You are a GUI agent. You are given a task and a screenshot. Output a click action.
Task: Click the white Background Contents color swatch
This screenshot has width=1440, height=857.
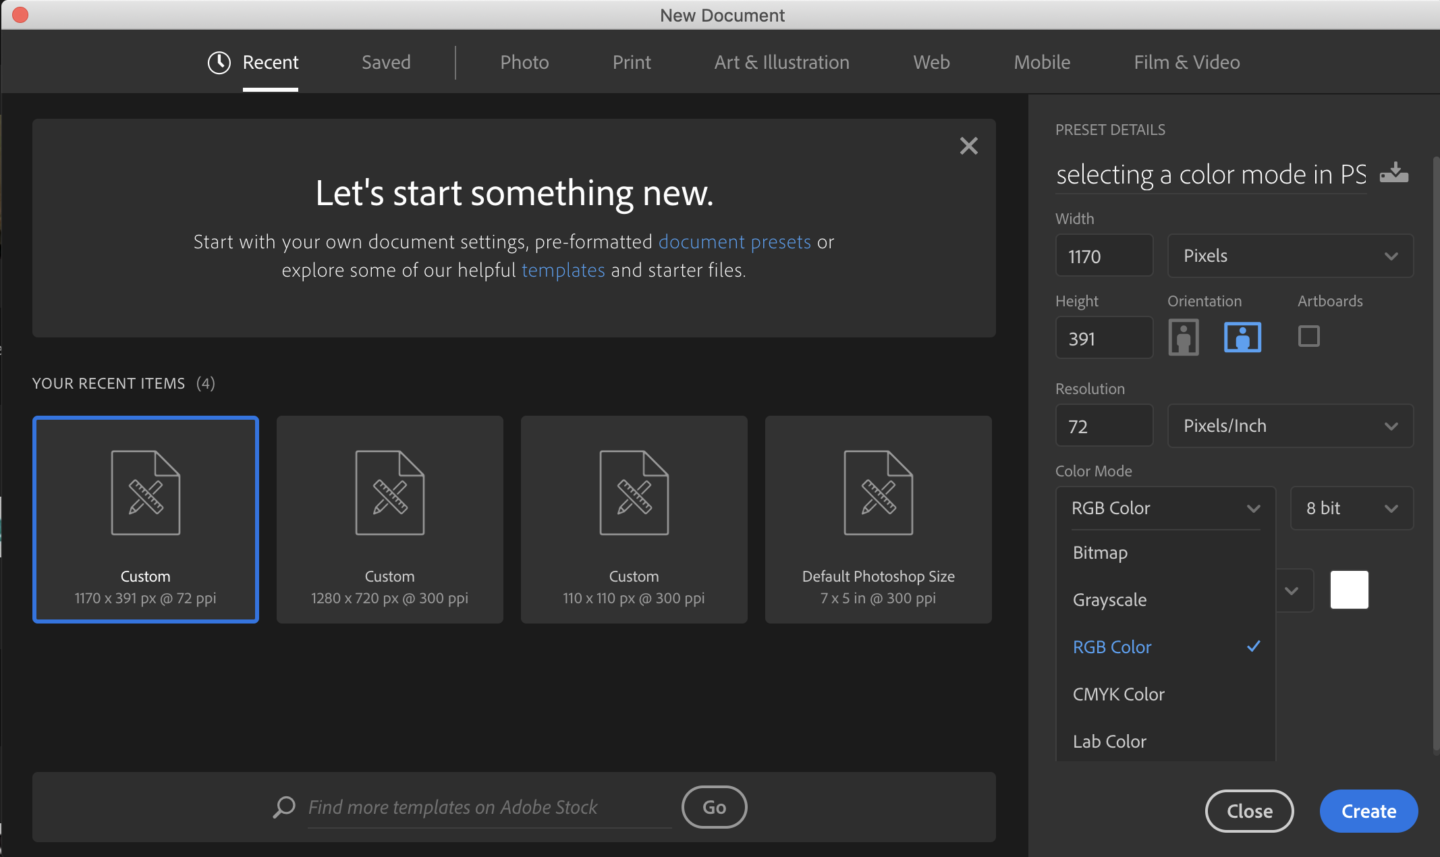click(x=1349, y=590)
